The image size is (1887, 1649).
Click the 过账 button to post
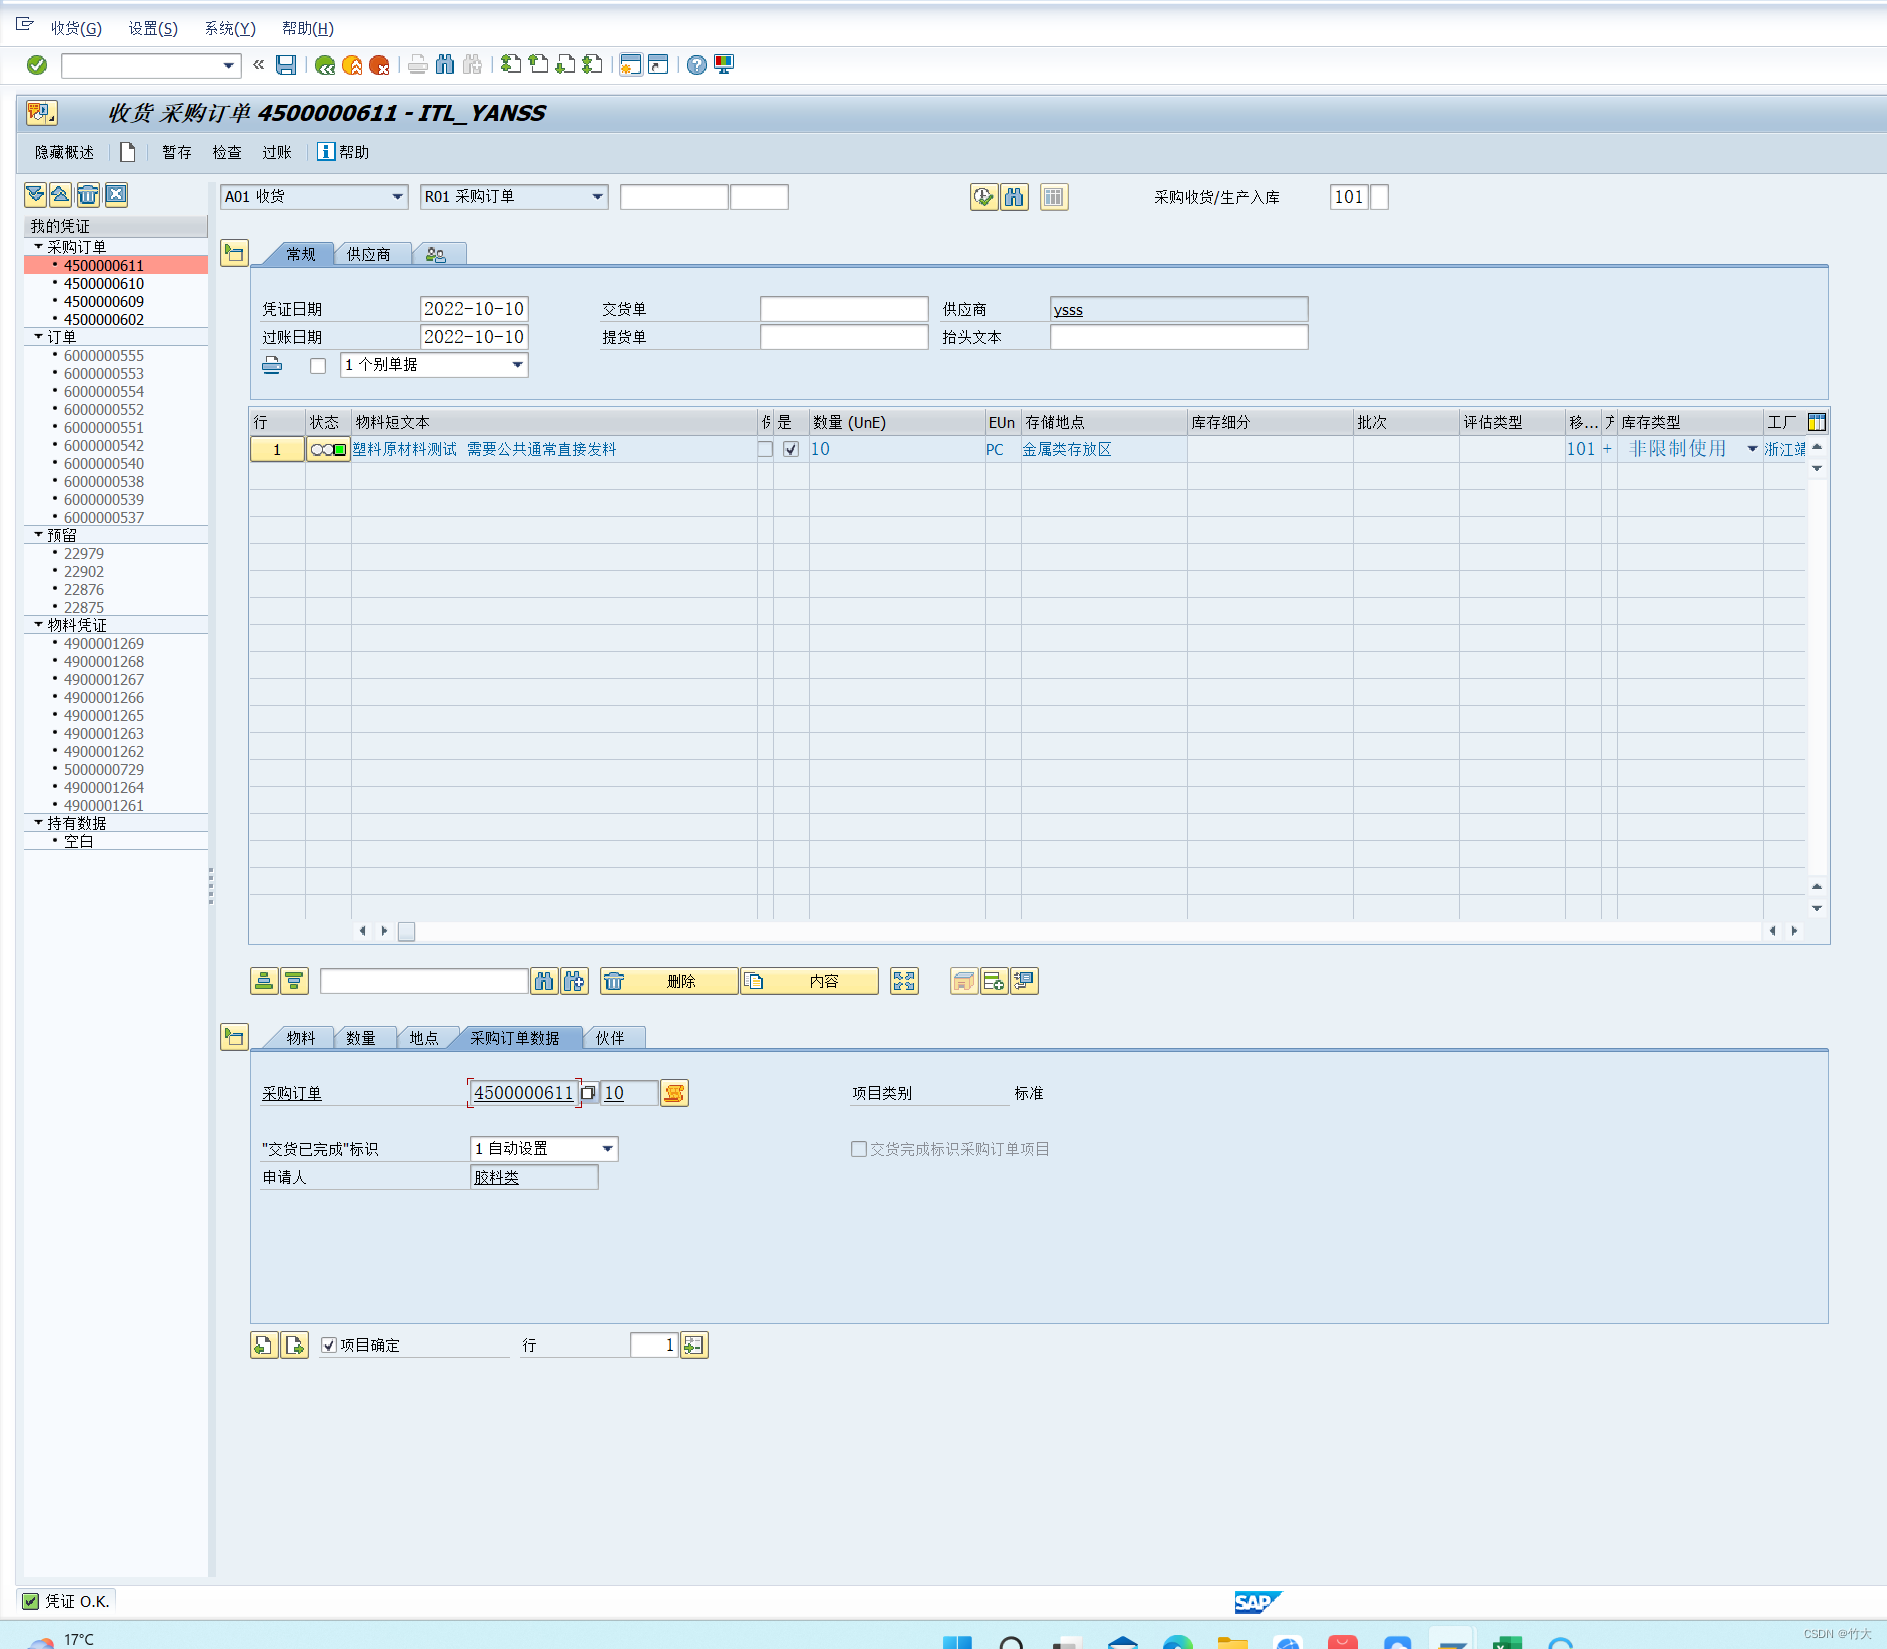pyautogui.click(x=276, y=152)
